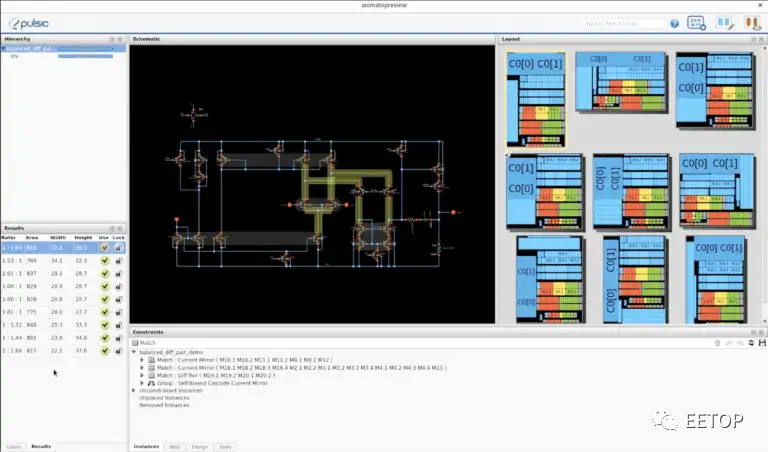
Task: Toggle Use checkbox on the area 775 row
Action: click(104, 312)
